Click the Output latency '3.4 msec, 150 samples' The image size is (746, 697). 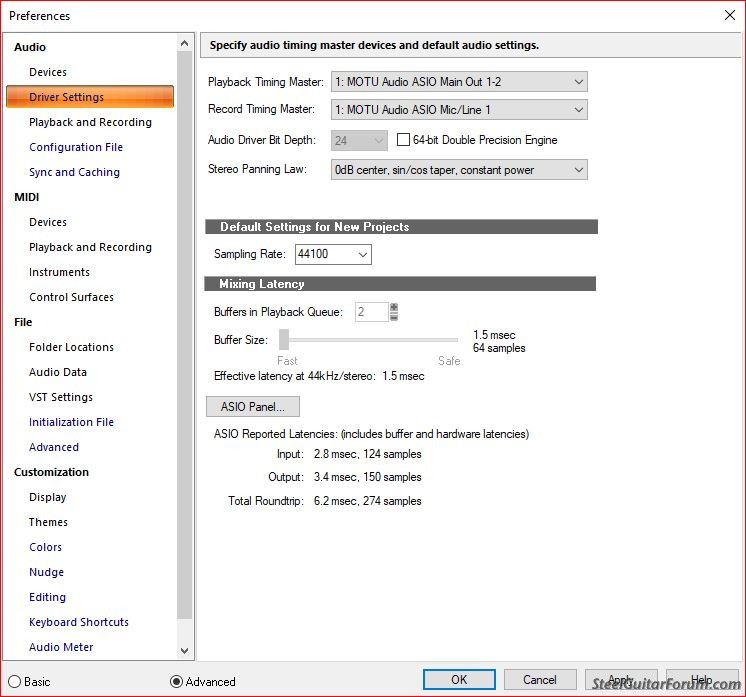pos(367,477)
